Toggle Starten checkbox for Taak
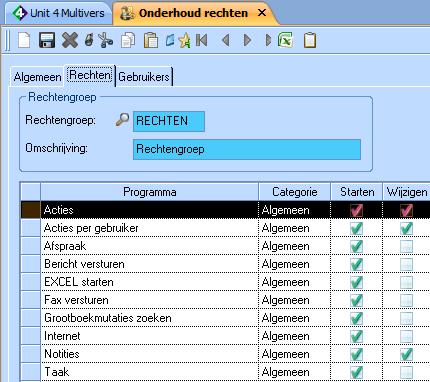430x382 pixels. pos(356,372)
